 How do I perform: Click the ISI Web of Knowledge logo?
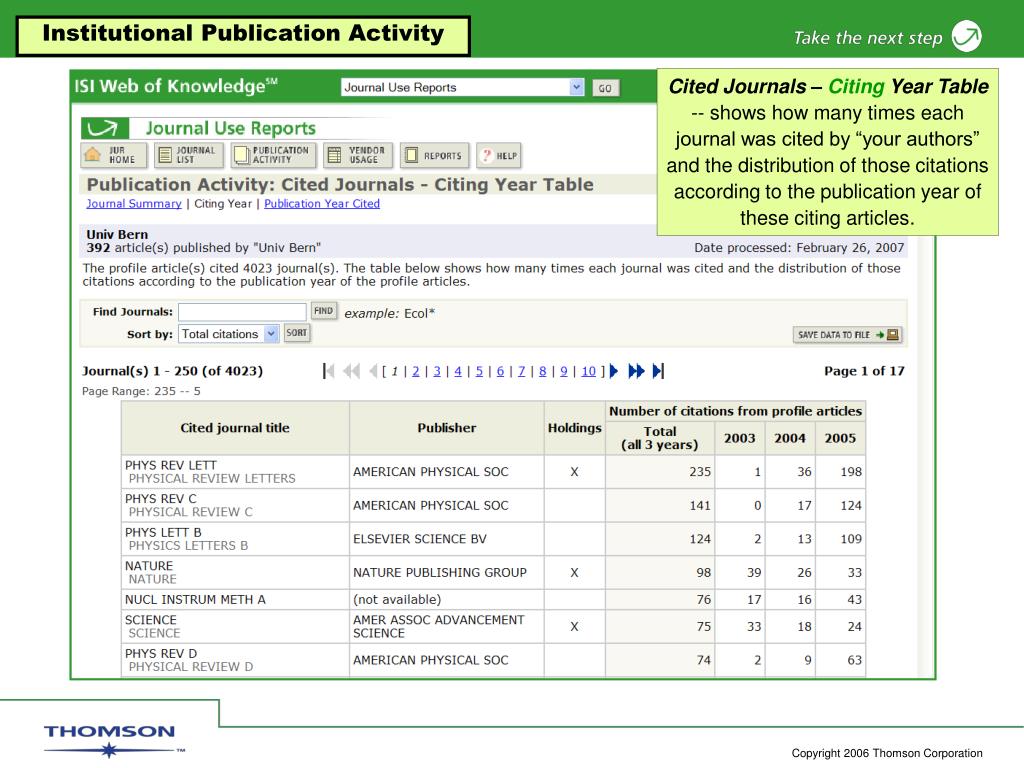pyautogui.click(x=176, y=86)
